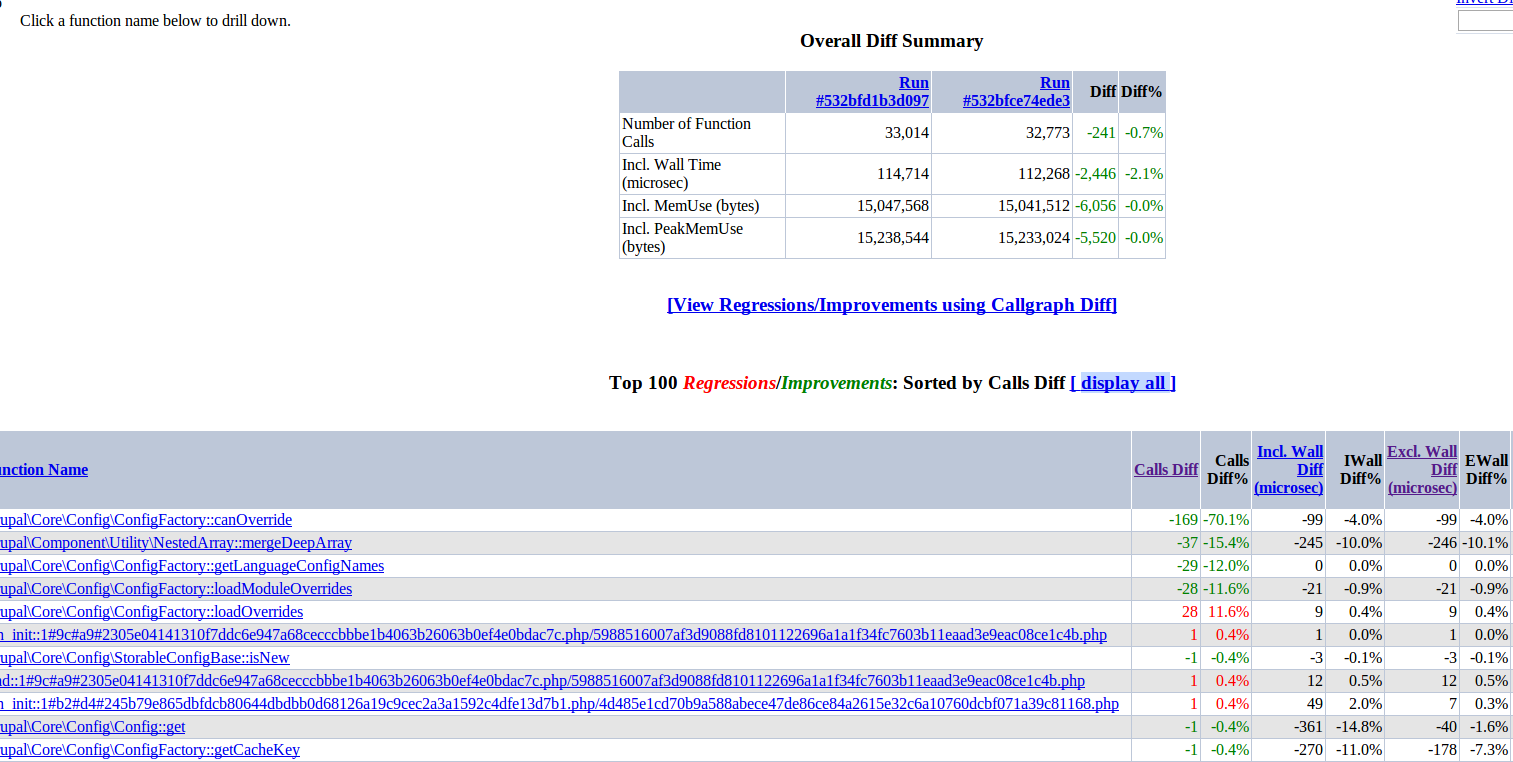Select the 114,714 wall time value

click(903, 174)
